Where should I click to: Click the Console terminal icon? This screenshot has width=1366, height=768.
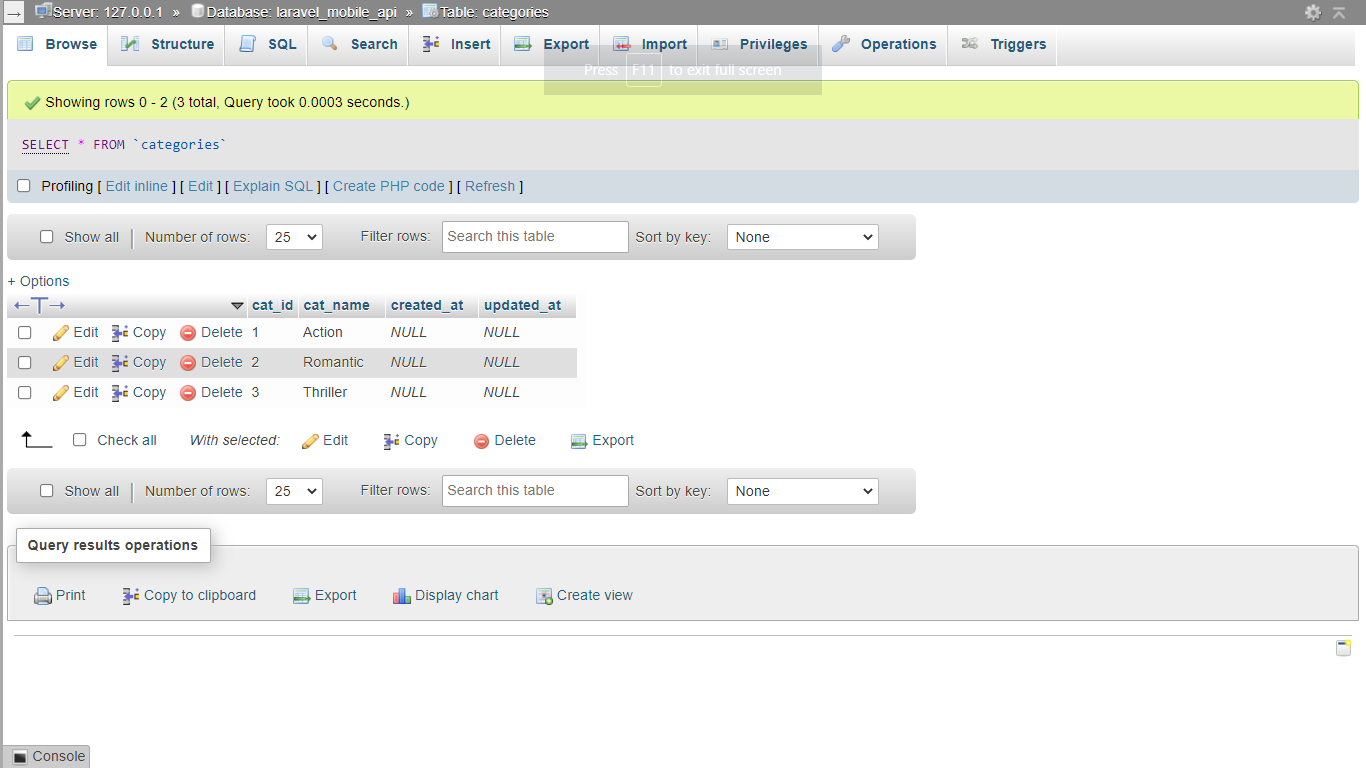[x=20, y=757]
